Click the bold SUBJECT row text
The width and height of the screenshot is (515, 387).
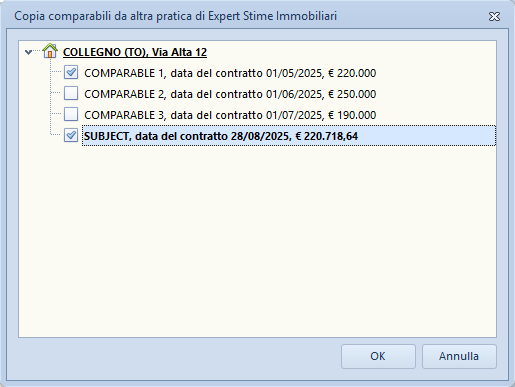coord(221,136)
